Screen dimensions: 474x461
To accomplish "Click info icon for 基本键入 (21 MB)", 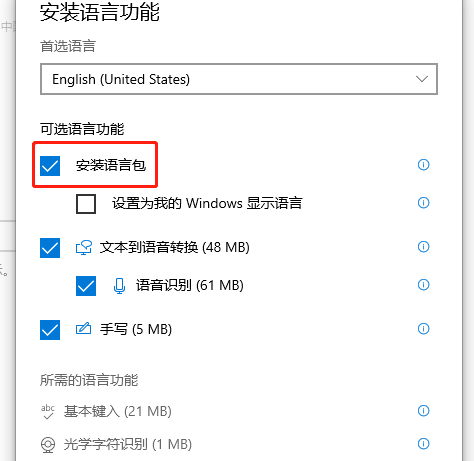I will click(x=424, y=411).
